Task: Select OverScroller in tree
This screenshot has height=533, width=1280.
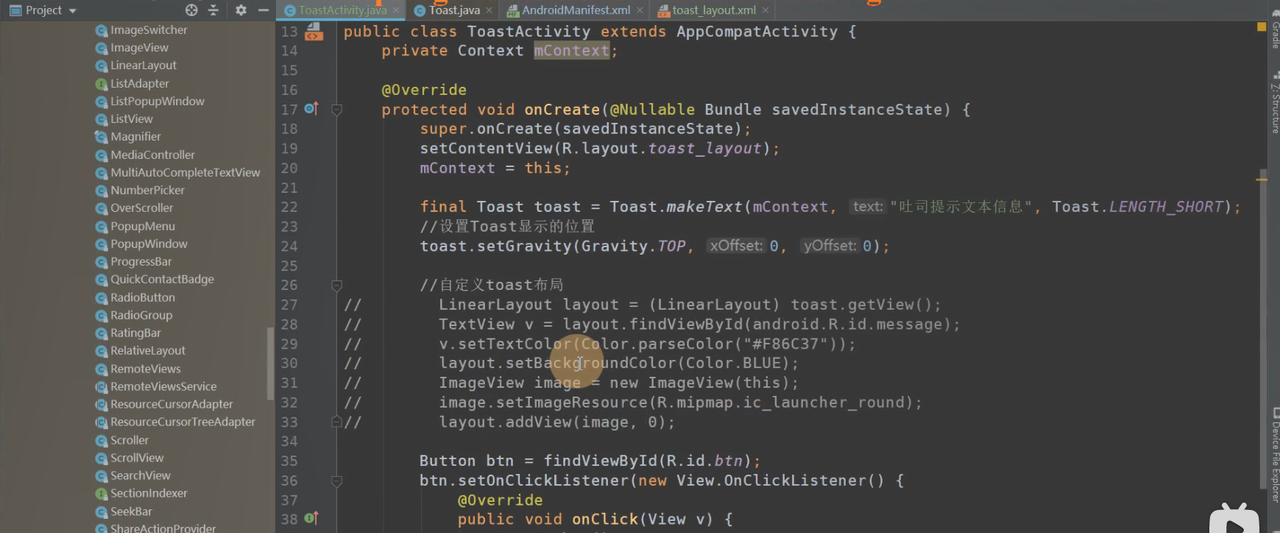Action: point(141,208)
